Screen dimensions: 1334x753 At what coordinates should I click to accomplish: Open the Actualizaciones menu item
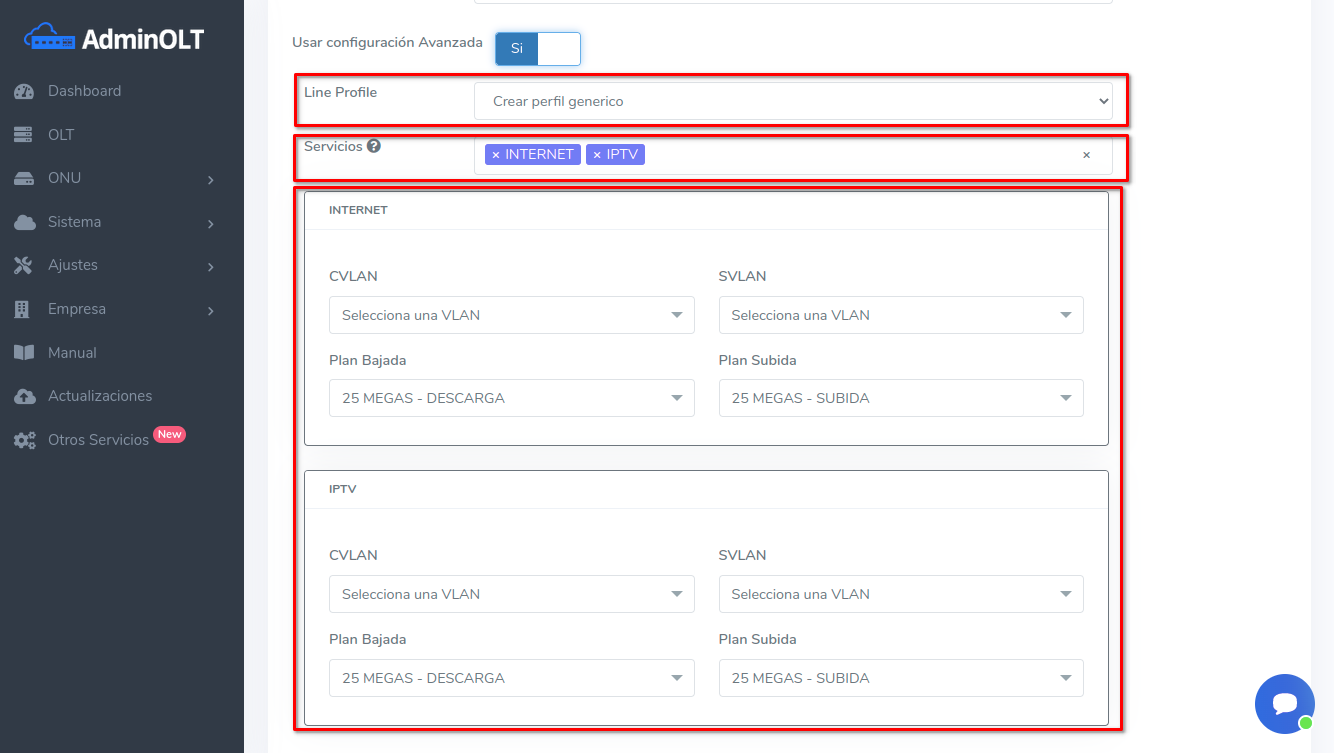tap(100, 396)
